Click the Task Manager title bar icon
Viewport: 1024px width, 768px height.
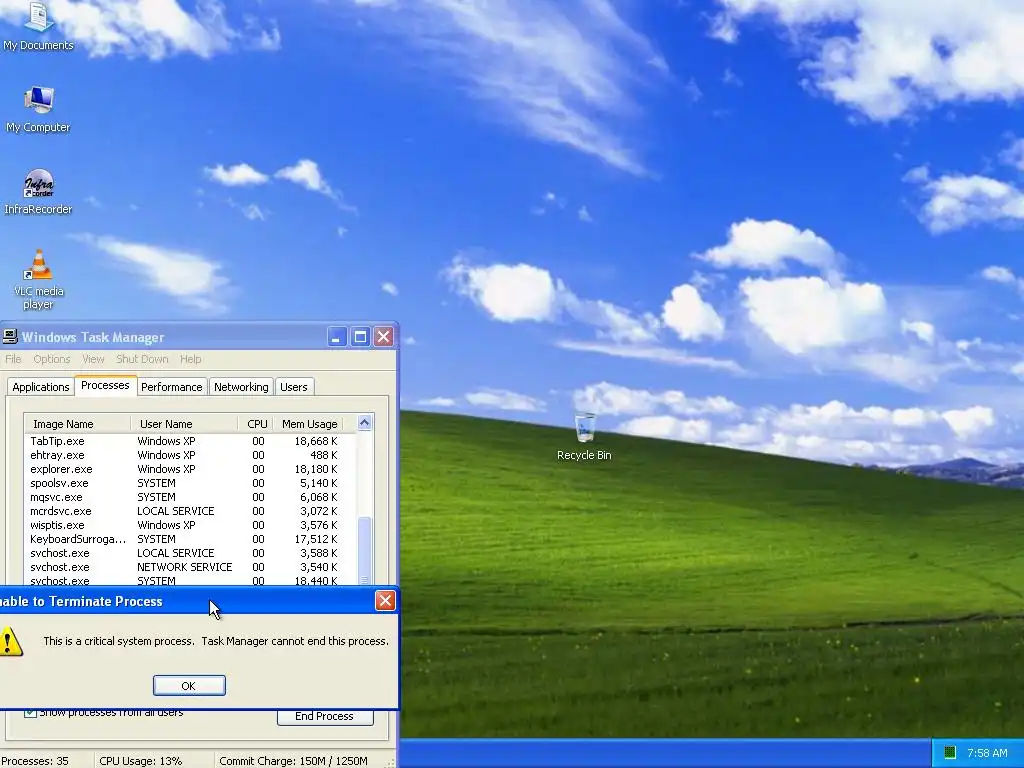(10, 337)
